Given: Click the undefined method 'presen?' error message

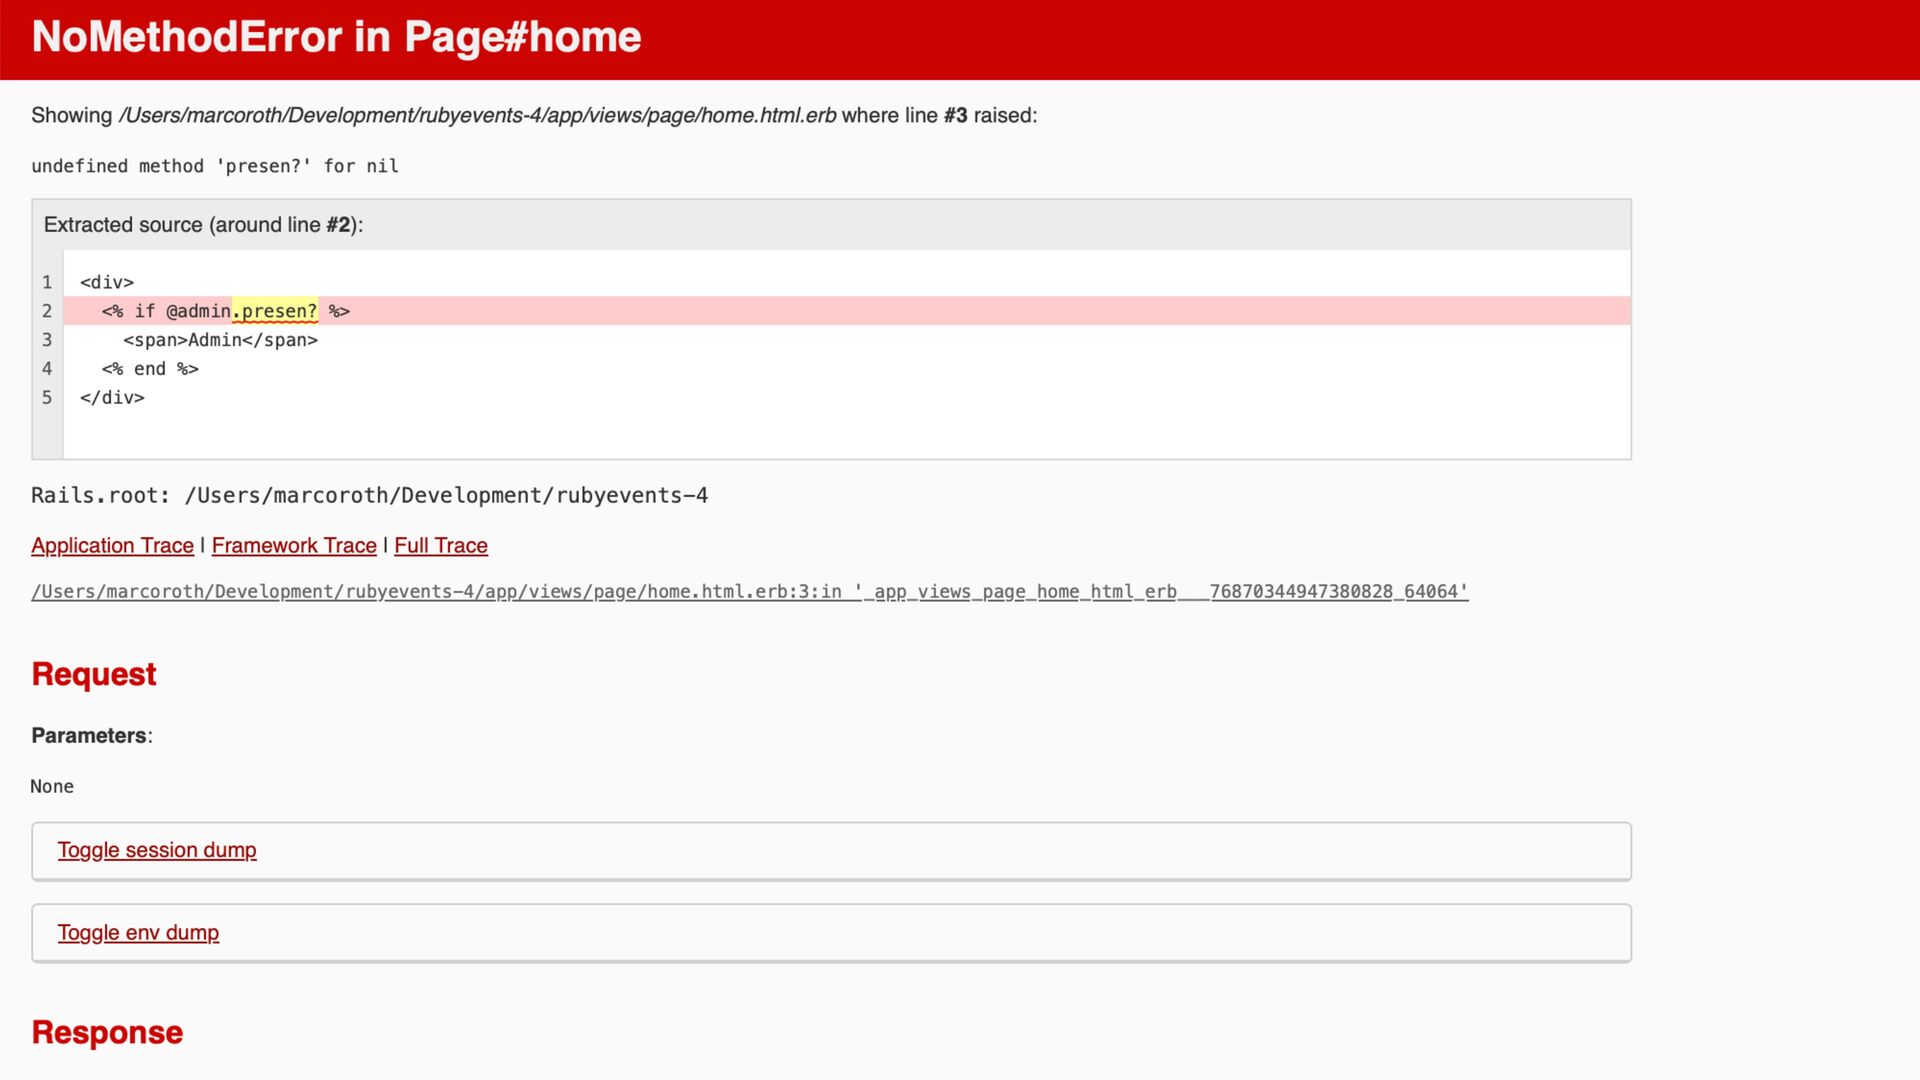Looking at the screenshot, I should point(215,166).
